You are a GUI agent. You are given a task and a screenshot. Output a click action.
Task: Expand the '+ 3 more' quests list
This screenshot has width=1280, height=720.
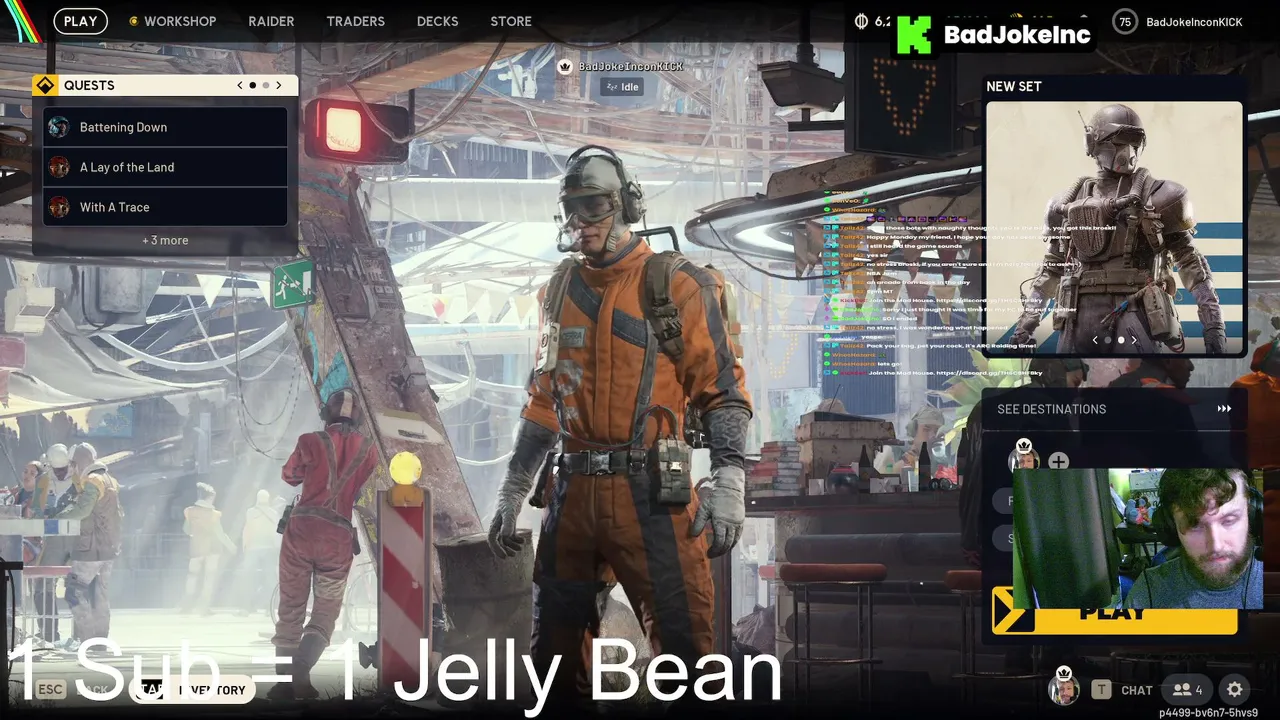(165, 240)
